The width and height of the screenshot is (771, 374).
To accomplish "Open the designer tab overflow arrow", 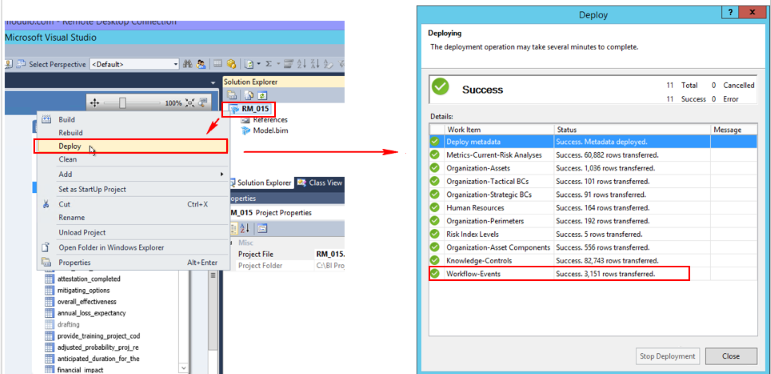I will pos(213,83).
